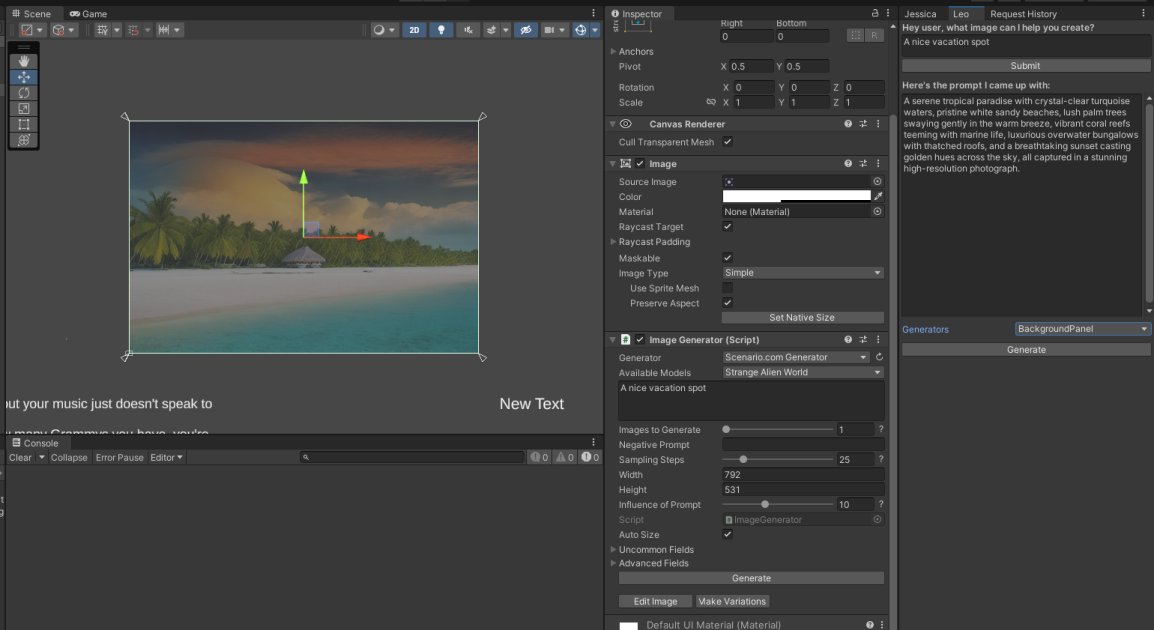The height and width of the screenshot is (630, 1154).
Task: Toggle the Preserve Aspect checkbox
Action: 727,302
